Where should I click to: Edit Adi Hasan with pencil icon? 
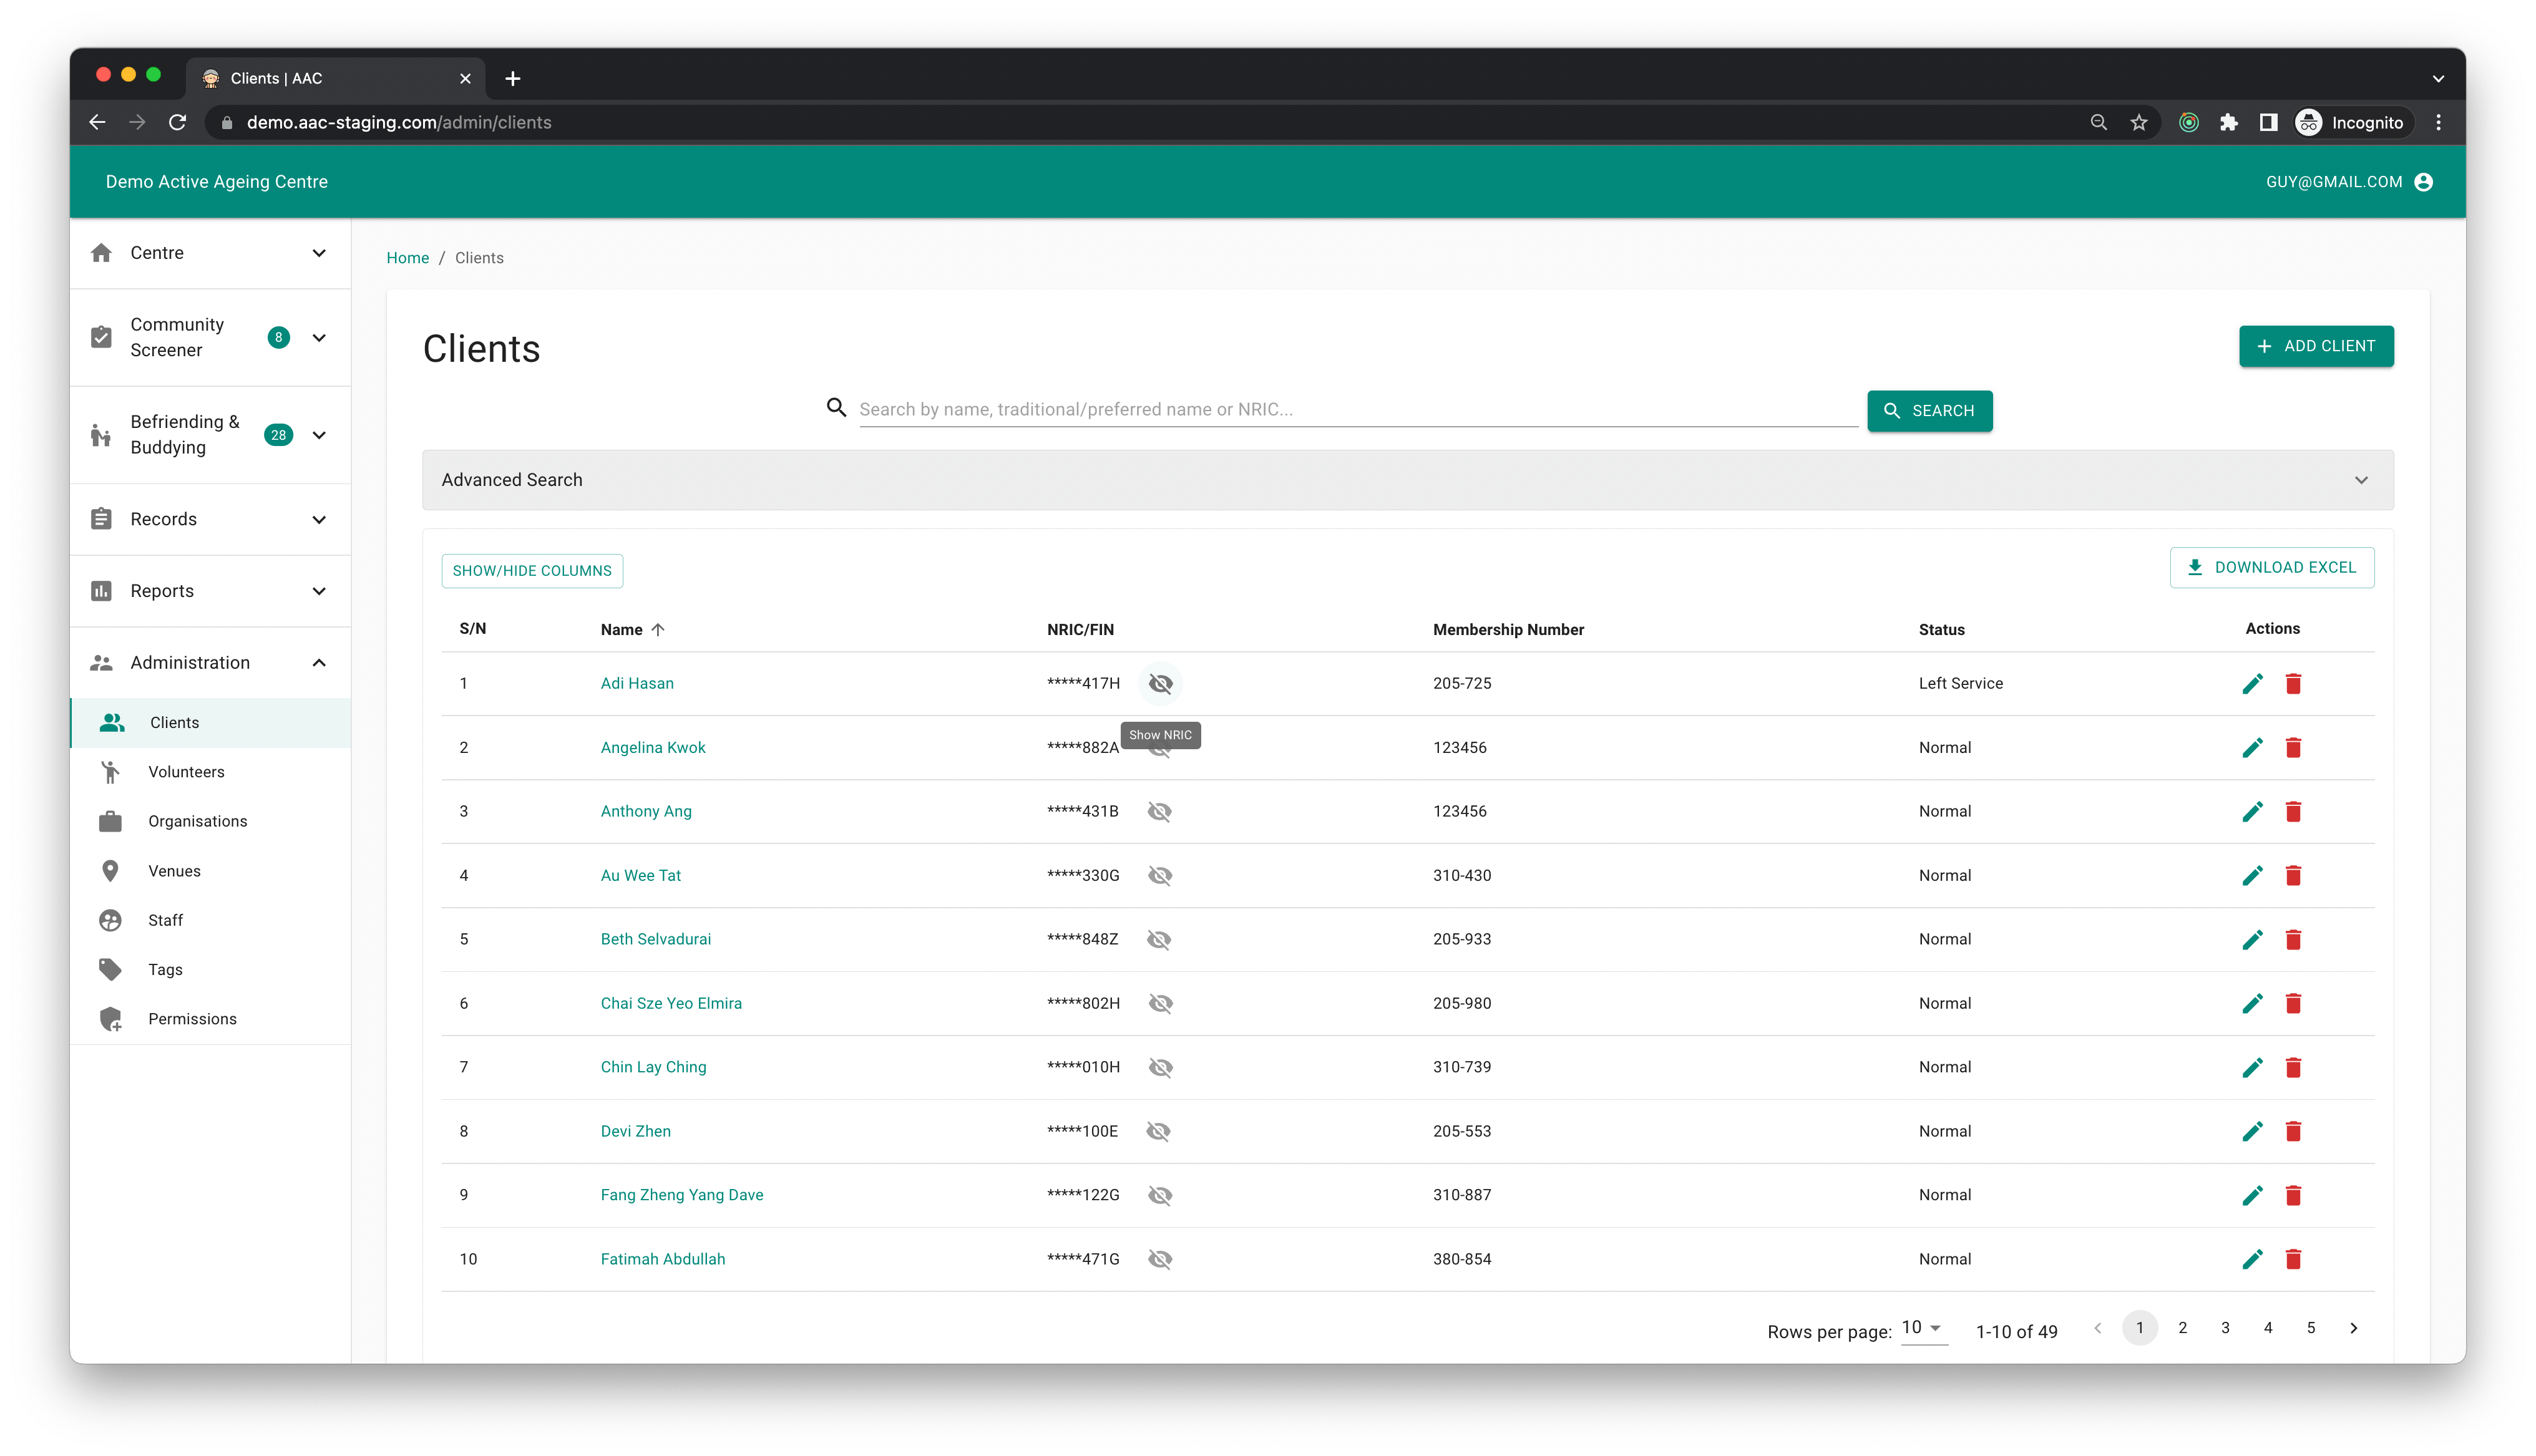2252,684
